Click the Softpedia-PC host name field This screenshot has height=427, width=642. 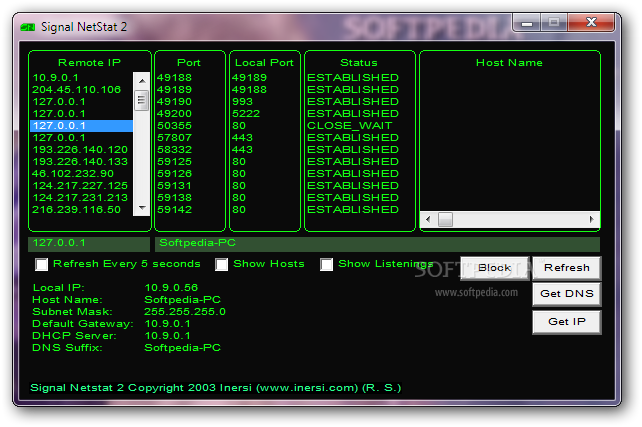pos(377,243)
